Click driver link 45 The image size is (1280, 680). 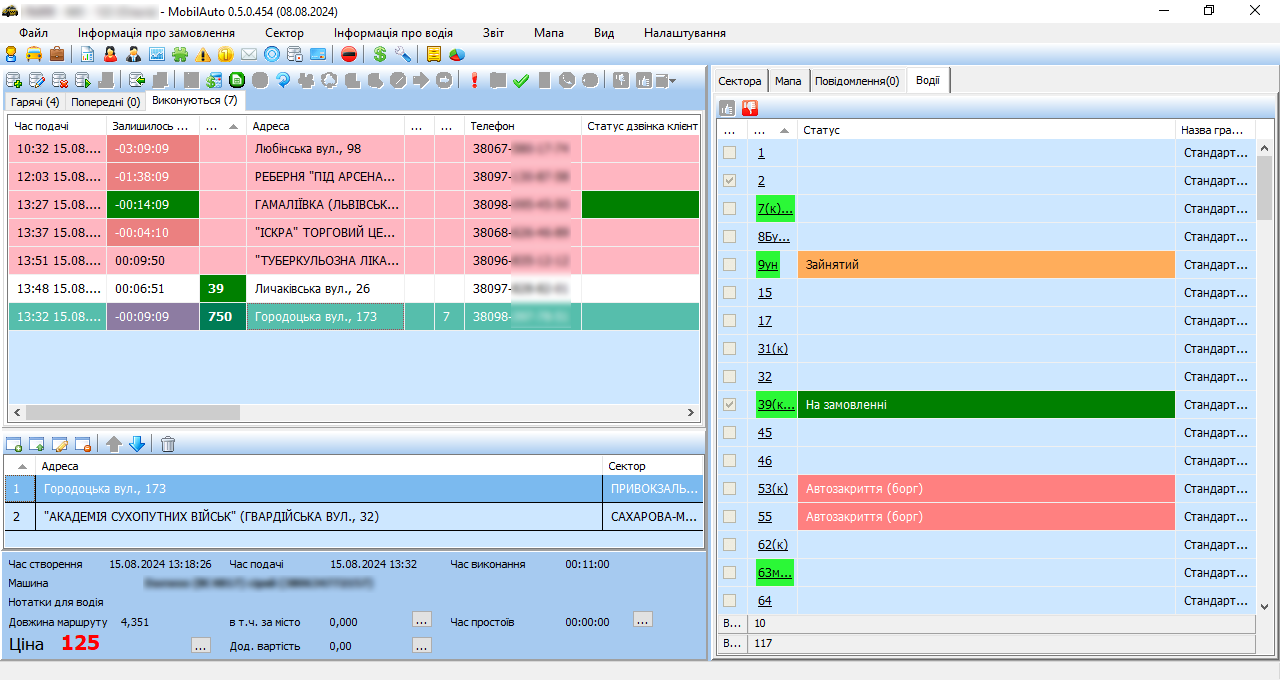click(764, 433)
